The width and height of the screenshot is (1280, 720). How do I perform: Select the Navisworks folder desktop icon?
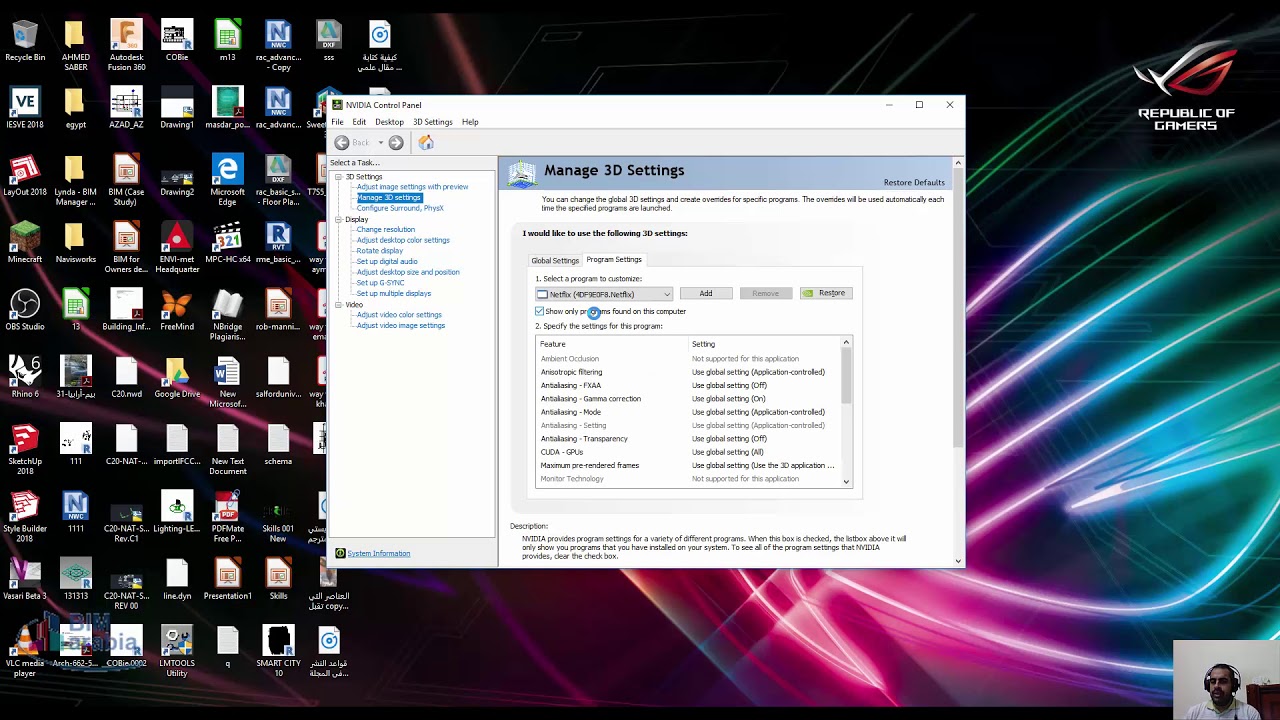75,243
